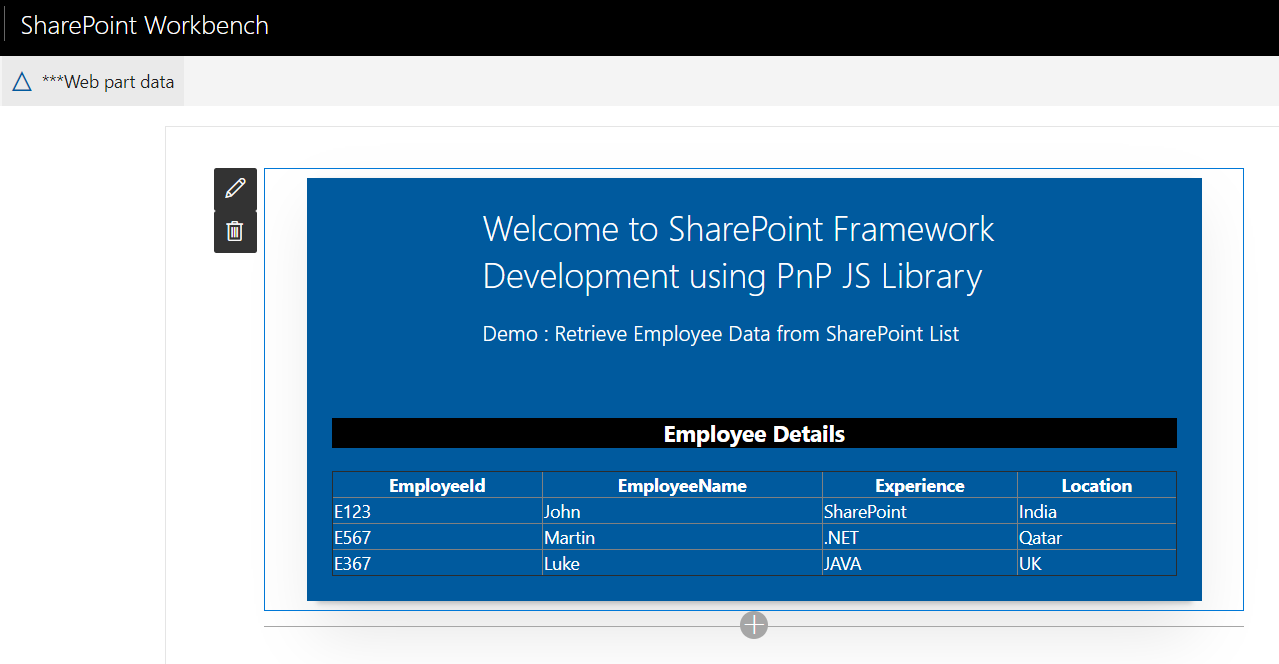Viewport: 1279px width, 664px height.
Task: Click the UK location cell
Action: 1097,563
